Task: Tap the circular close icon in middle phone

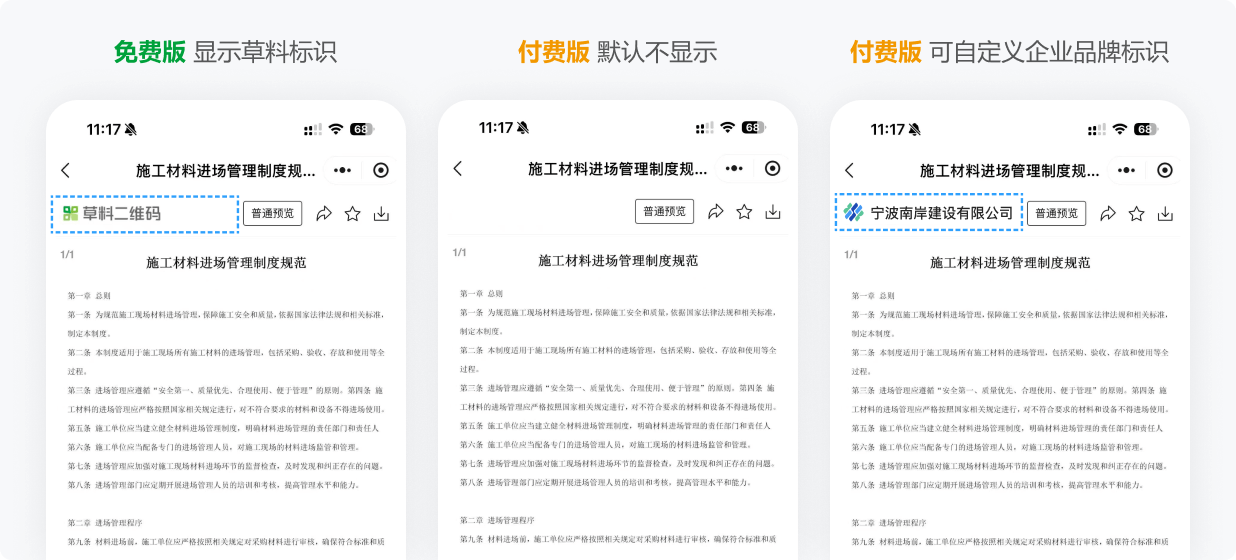Action: click(773, 169)
